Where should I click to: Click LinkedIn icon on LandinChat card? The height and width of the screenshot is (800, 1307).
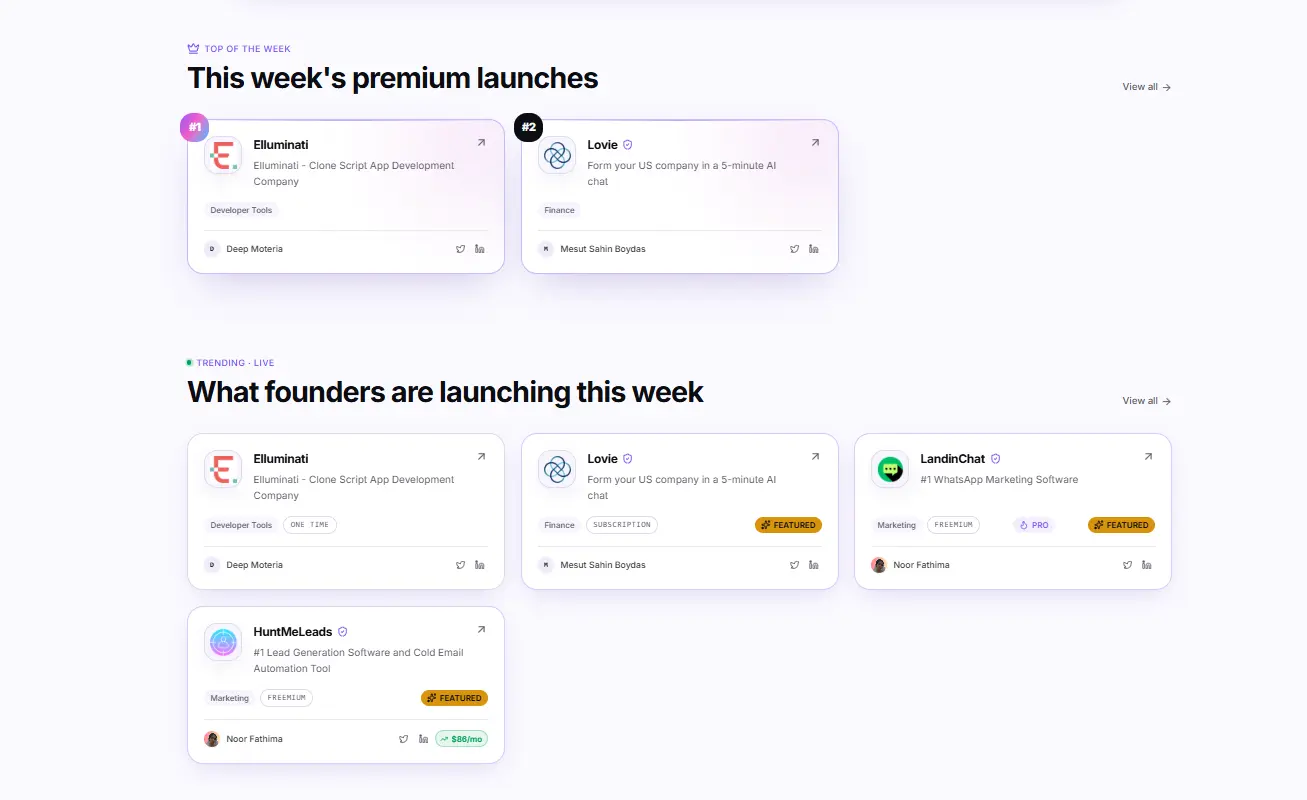coord(1147,565)
